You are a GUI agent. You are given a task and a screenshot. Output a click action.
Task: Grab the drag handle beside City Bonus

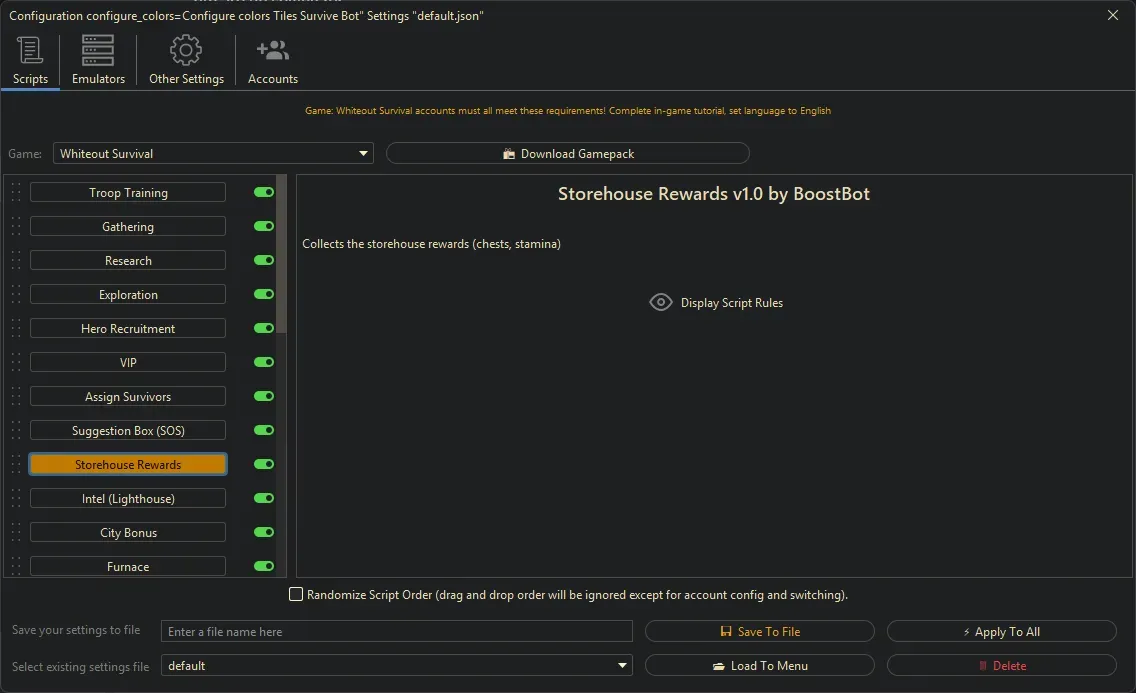pos(16,533)
